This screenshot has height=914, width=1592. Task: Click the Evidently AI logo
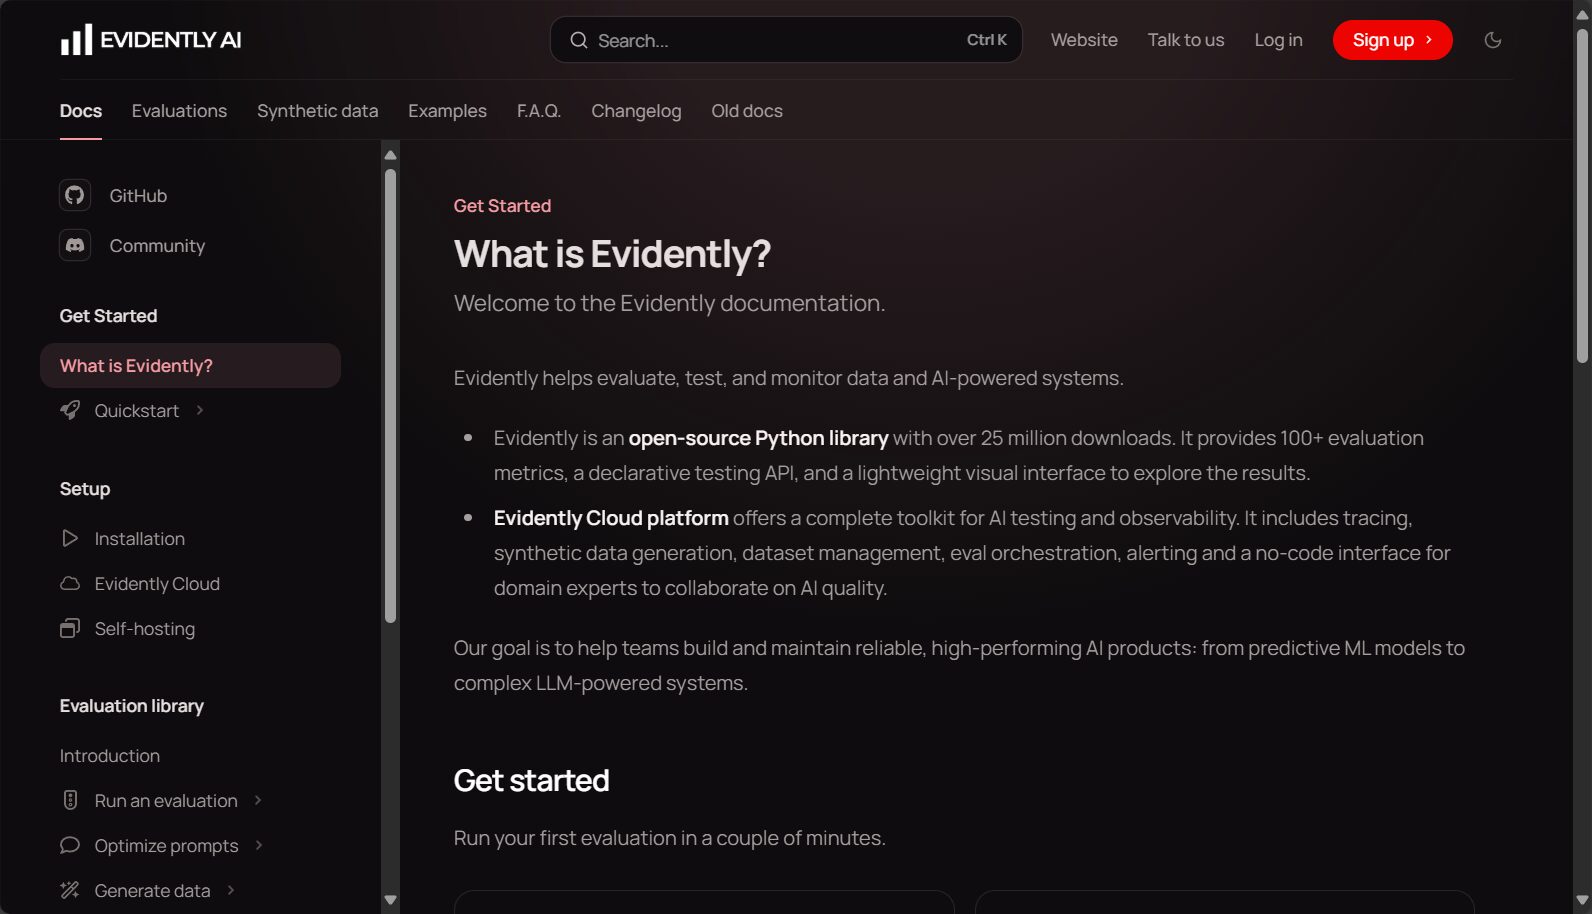click(x=150, y=40)
